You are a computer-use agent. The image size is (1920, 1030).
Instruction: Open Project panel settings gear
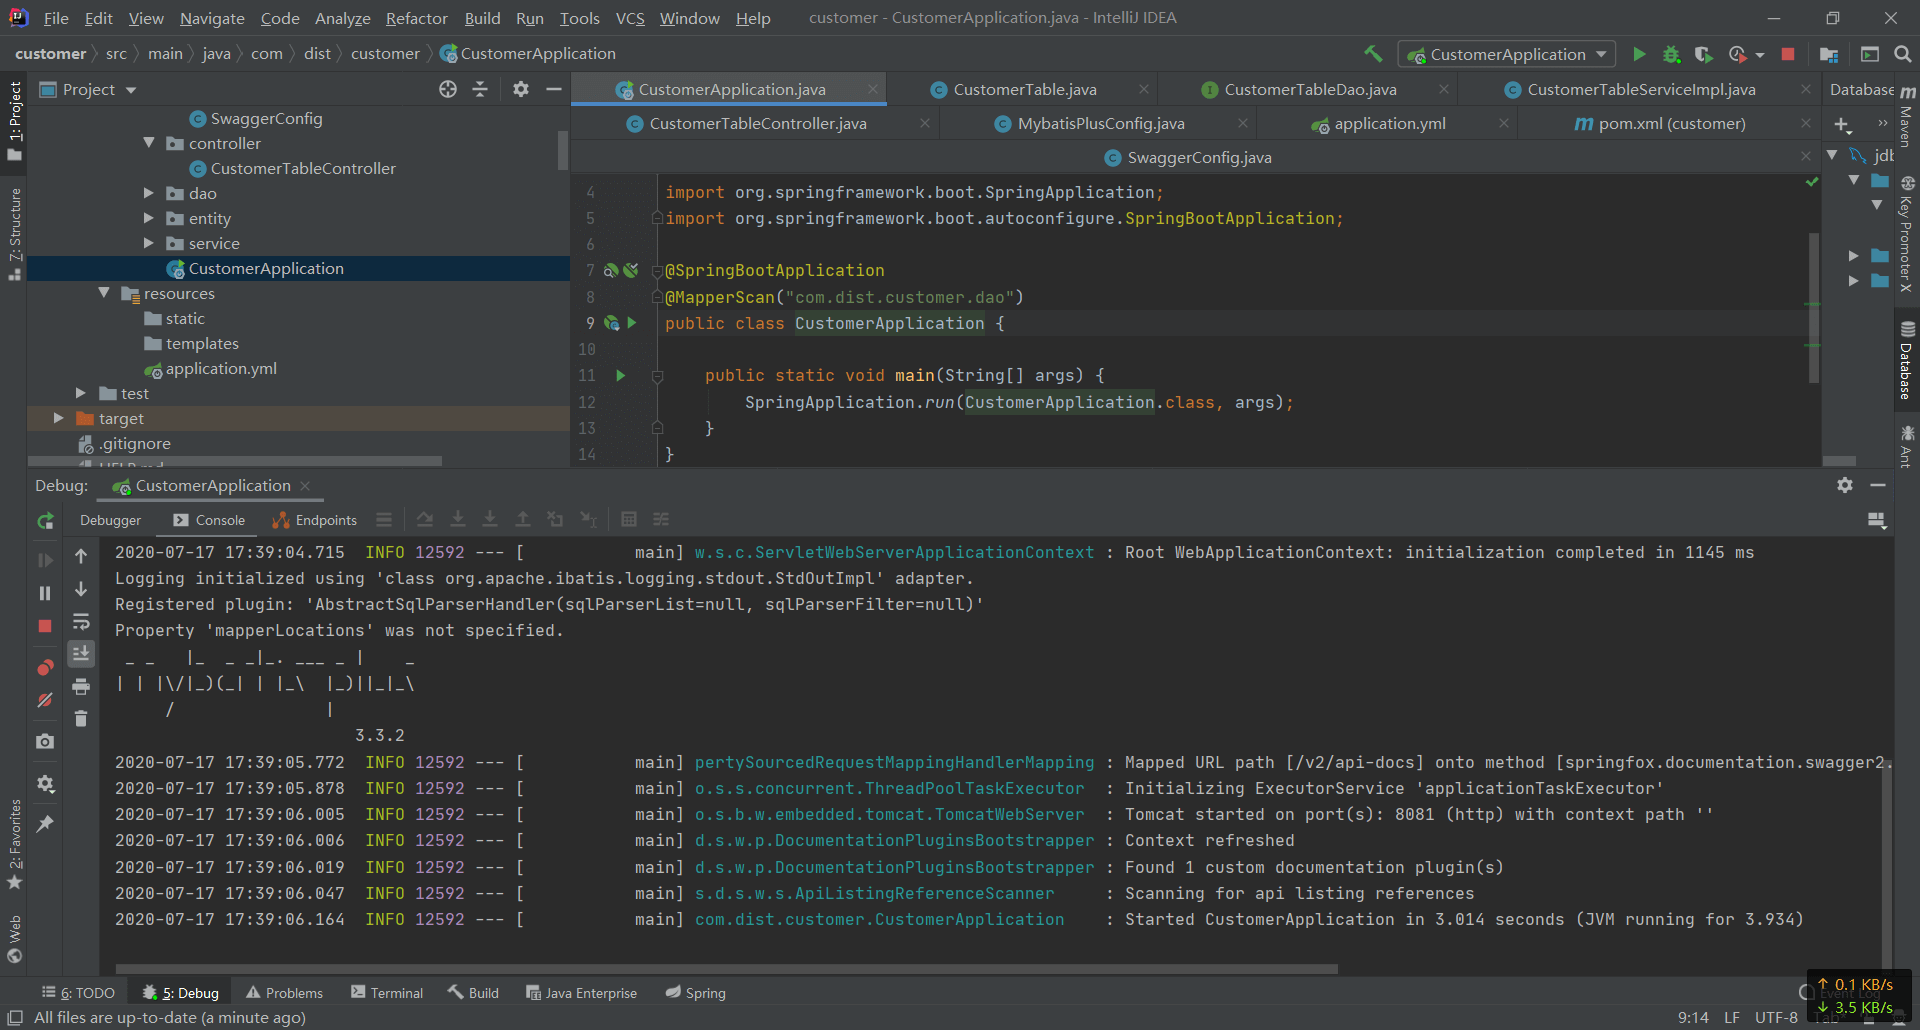[x=520, y=89]
